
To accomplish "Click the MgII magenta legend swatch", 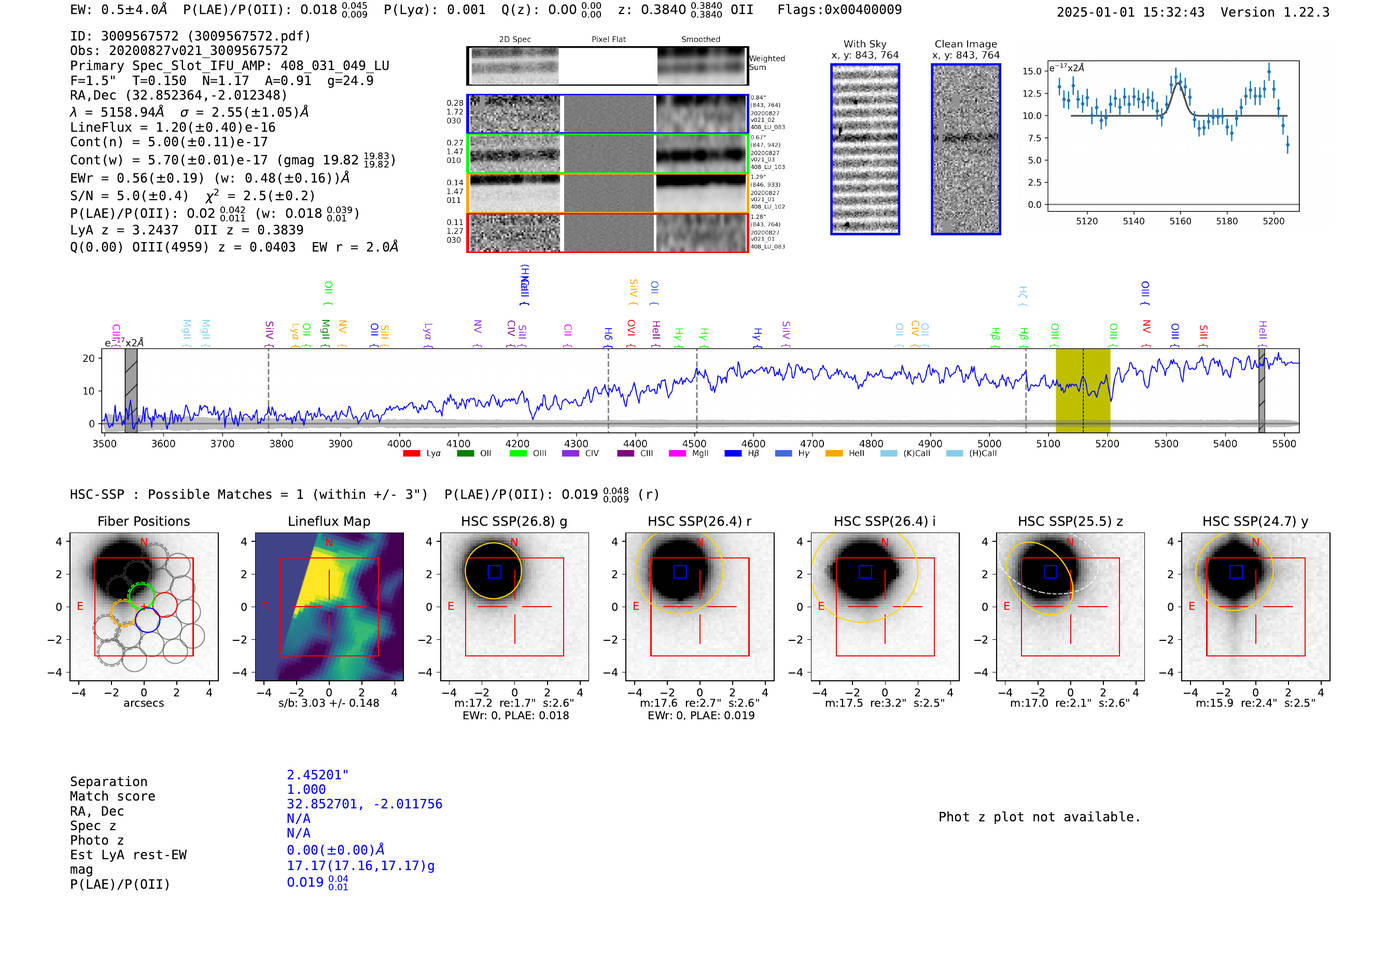I will coord(677,454).
